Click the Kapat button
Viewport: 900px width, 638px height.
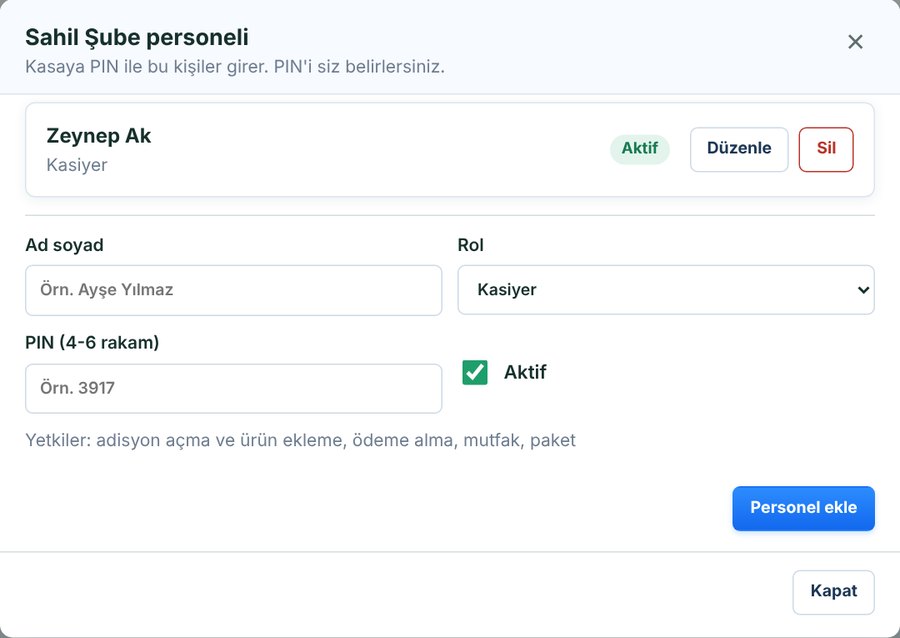(833, 592)
